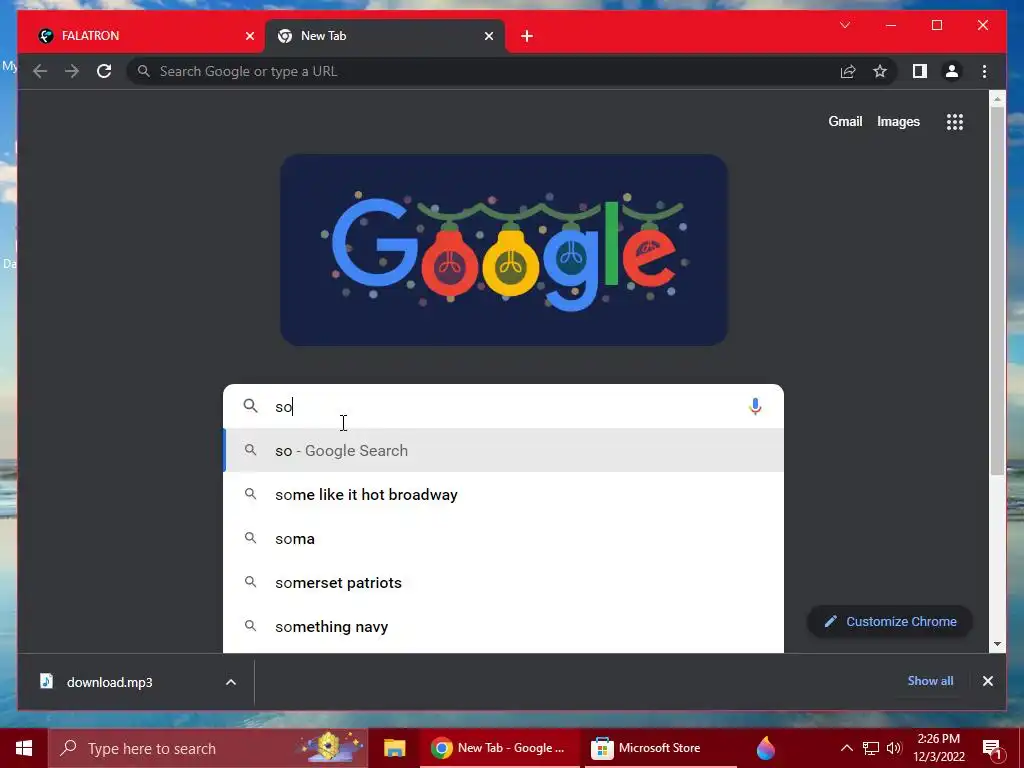Open the Chrome side panel

pos(920,71)
